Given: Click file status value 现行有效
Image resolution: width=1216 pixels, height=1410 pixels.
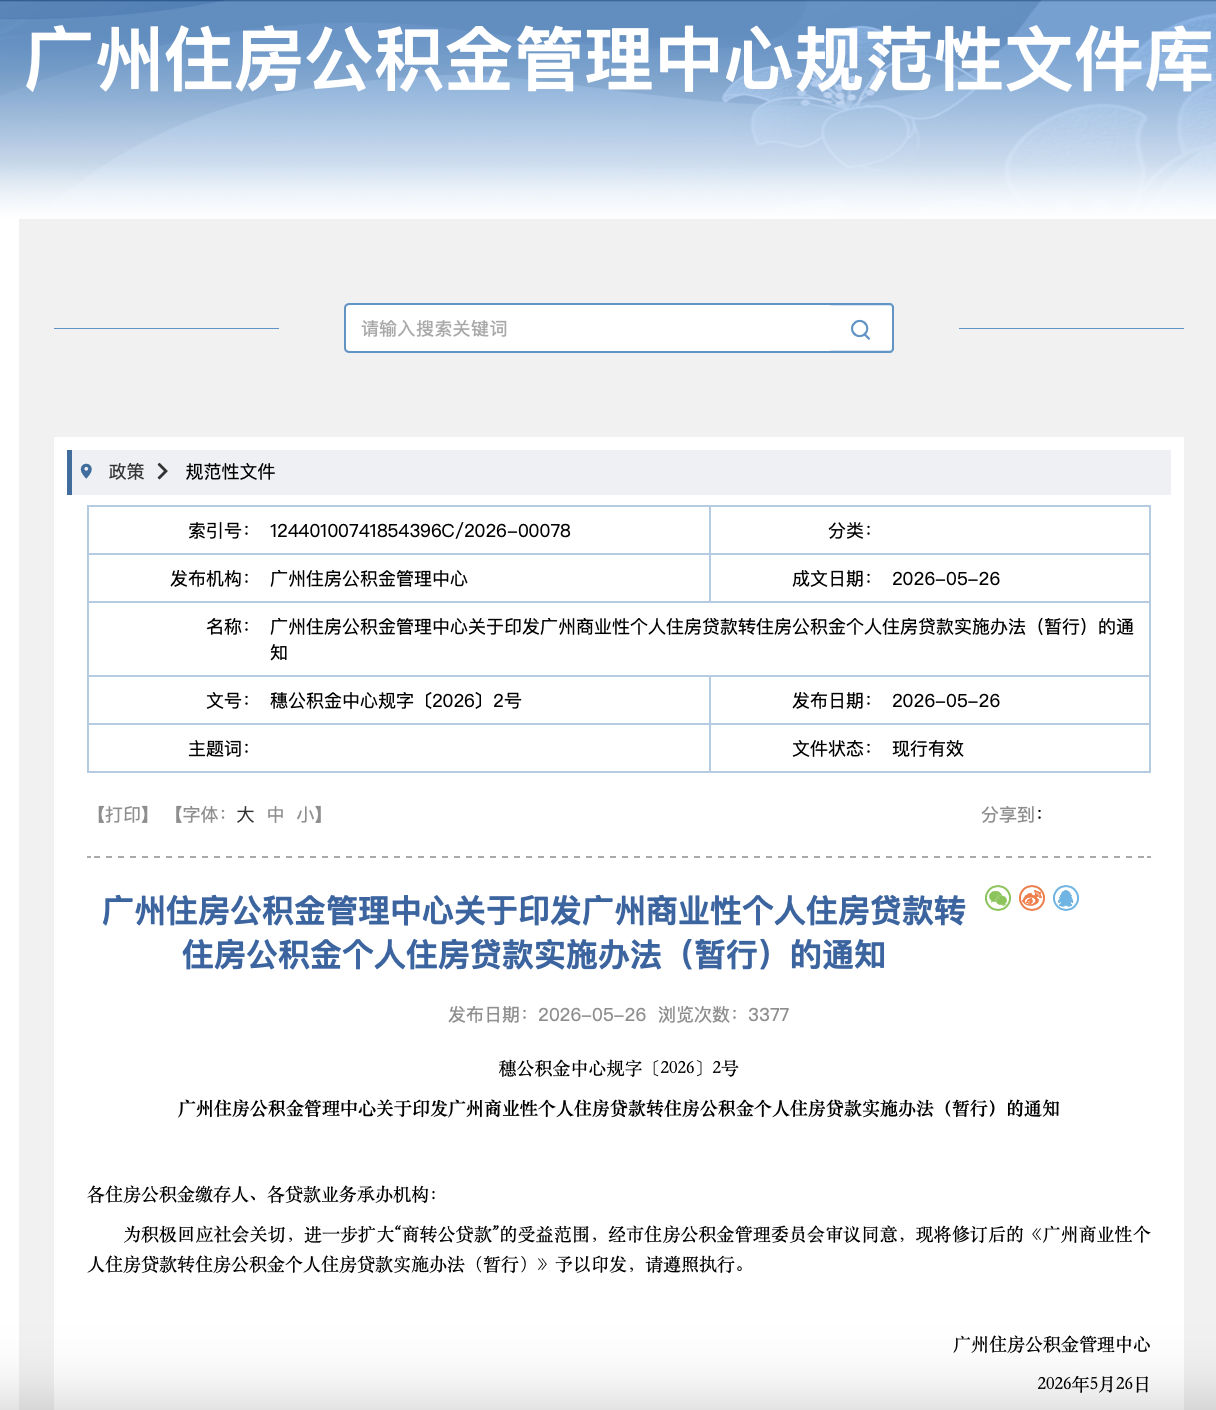Looking at the screenshot, I should (x=928, y=749).
